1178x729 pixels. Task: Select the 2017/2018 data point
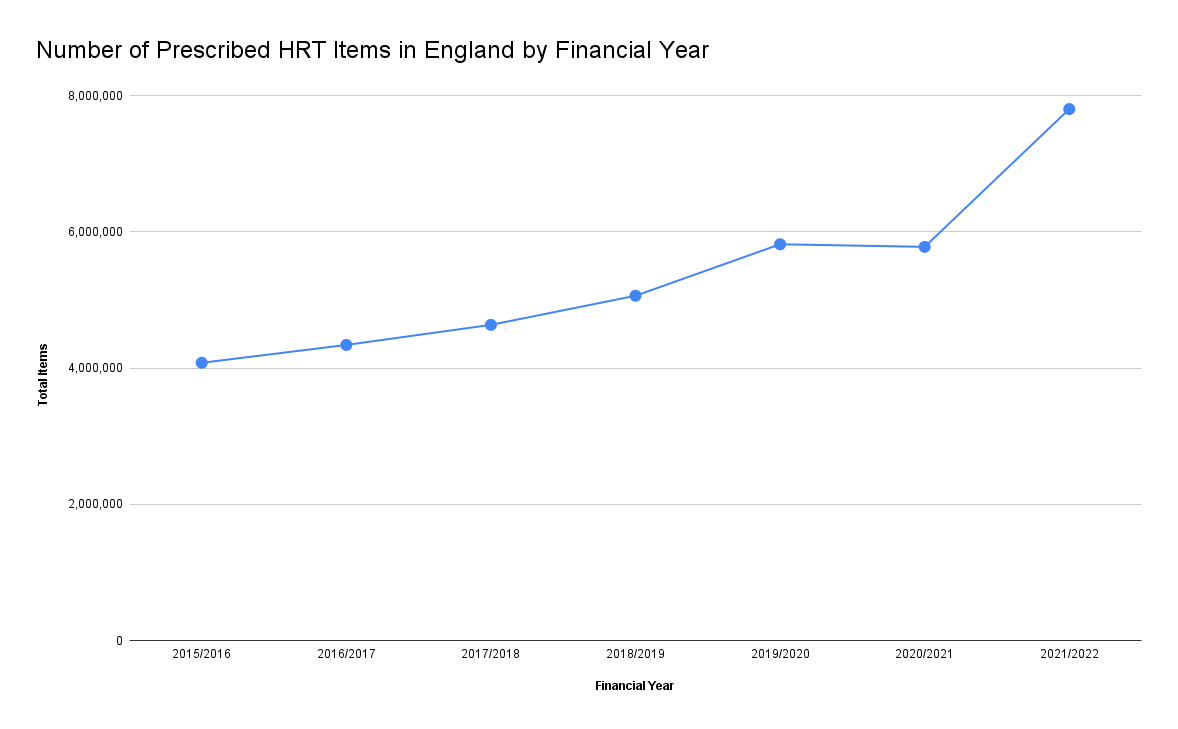coord(491,325)
